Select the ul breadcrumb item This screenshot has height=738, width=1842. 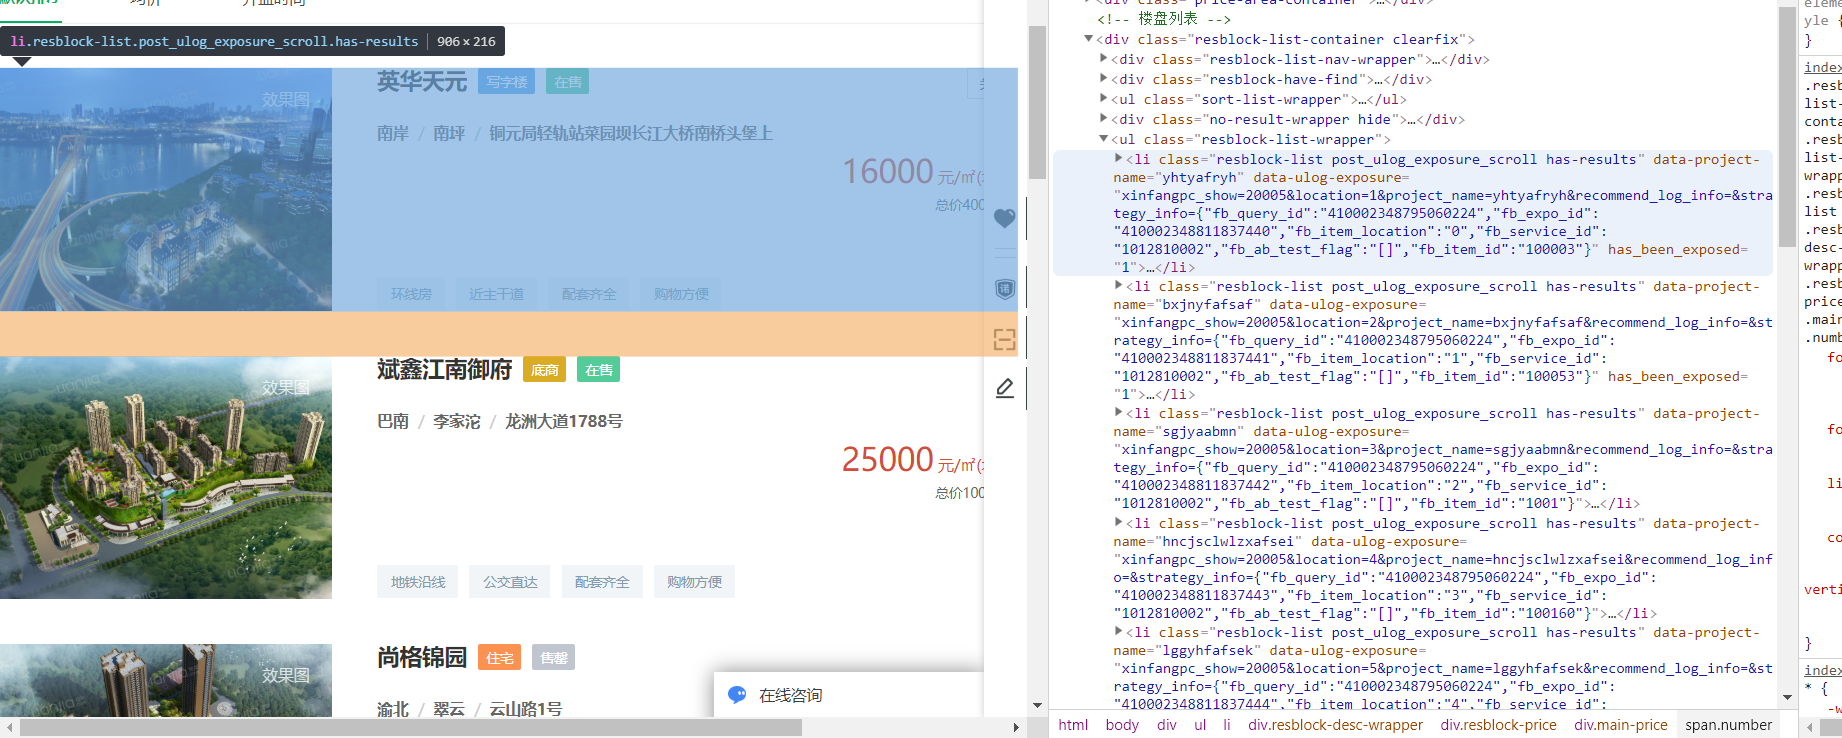tap(1200, 725)
